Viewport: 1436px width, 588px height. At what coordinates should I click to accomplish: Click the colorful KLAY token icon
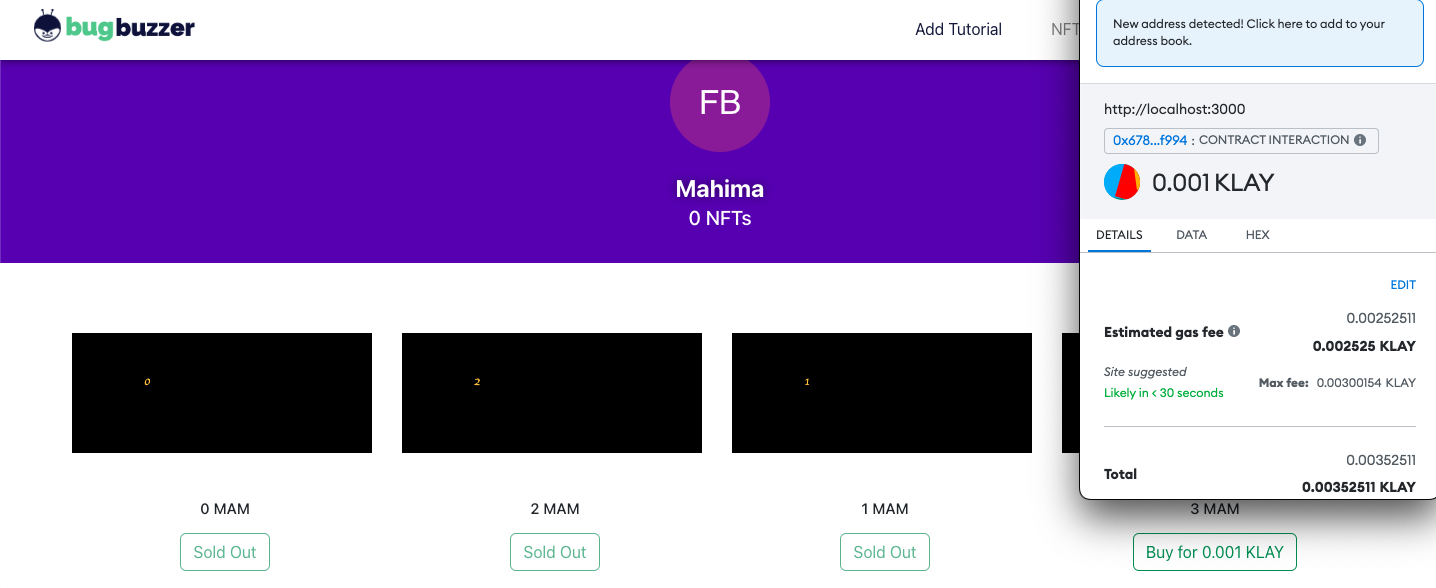1121,182
